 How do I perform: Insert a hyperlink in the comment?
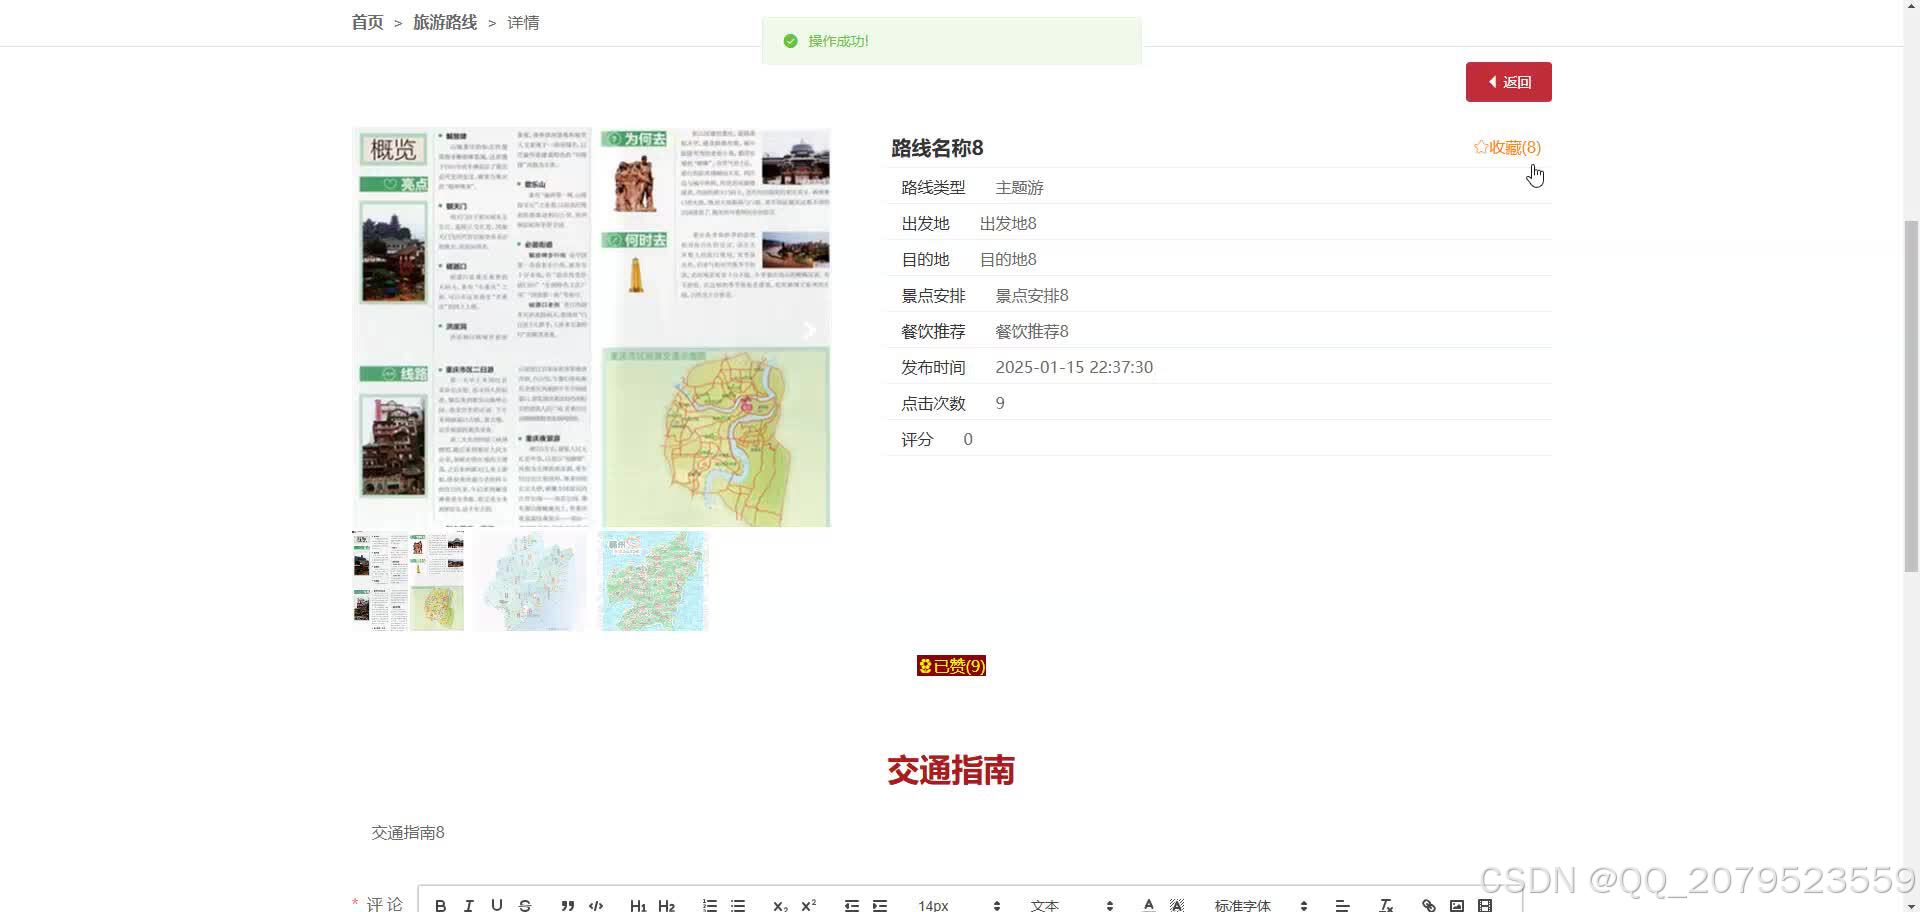(1428, 905)
